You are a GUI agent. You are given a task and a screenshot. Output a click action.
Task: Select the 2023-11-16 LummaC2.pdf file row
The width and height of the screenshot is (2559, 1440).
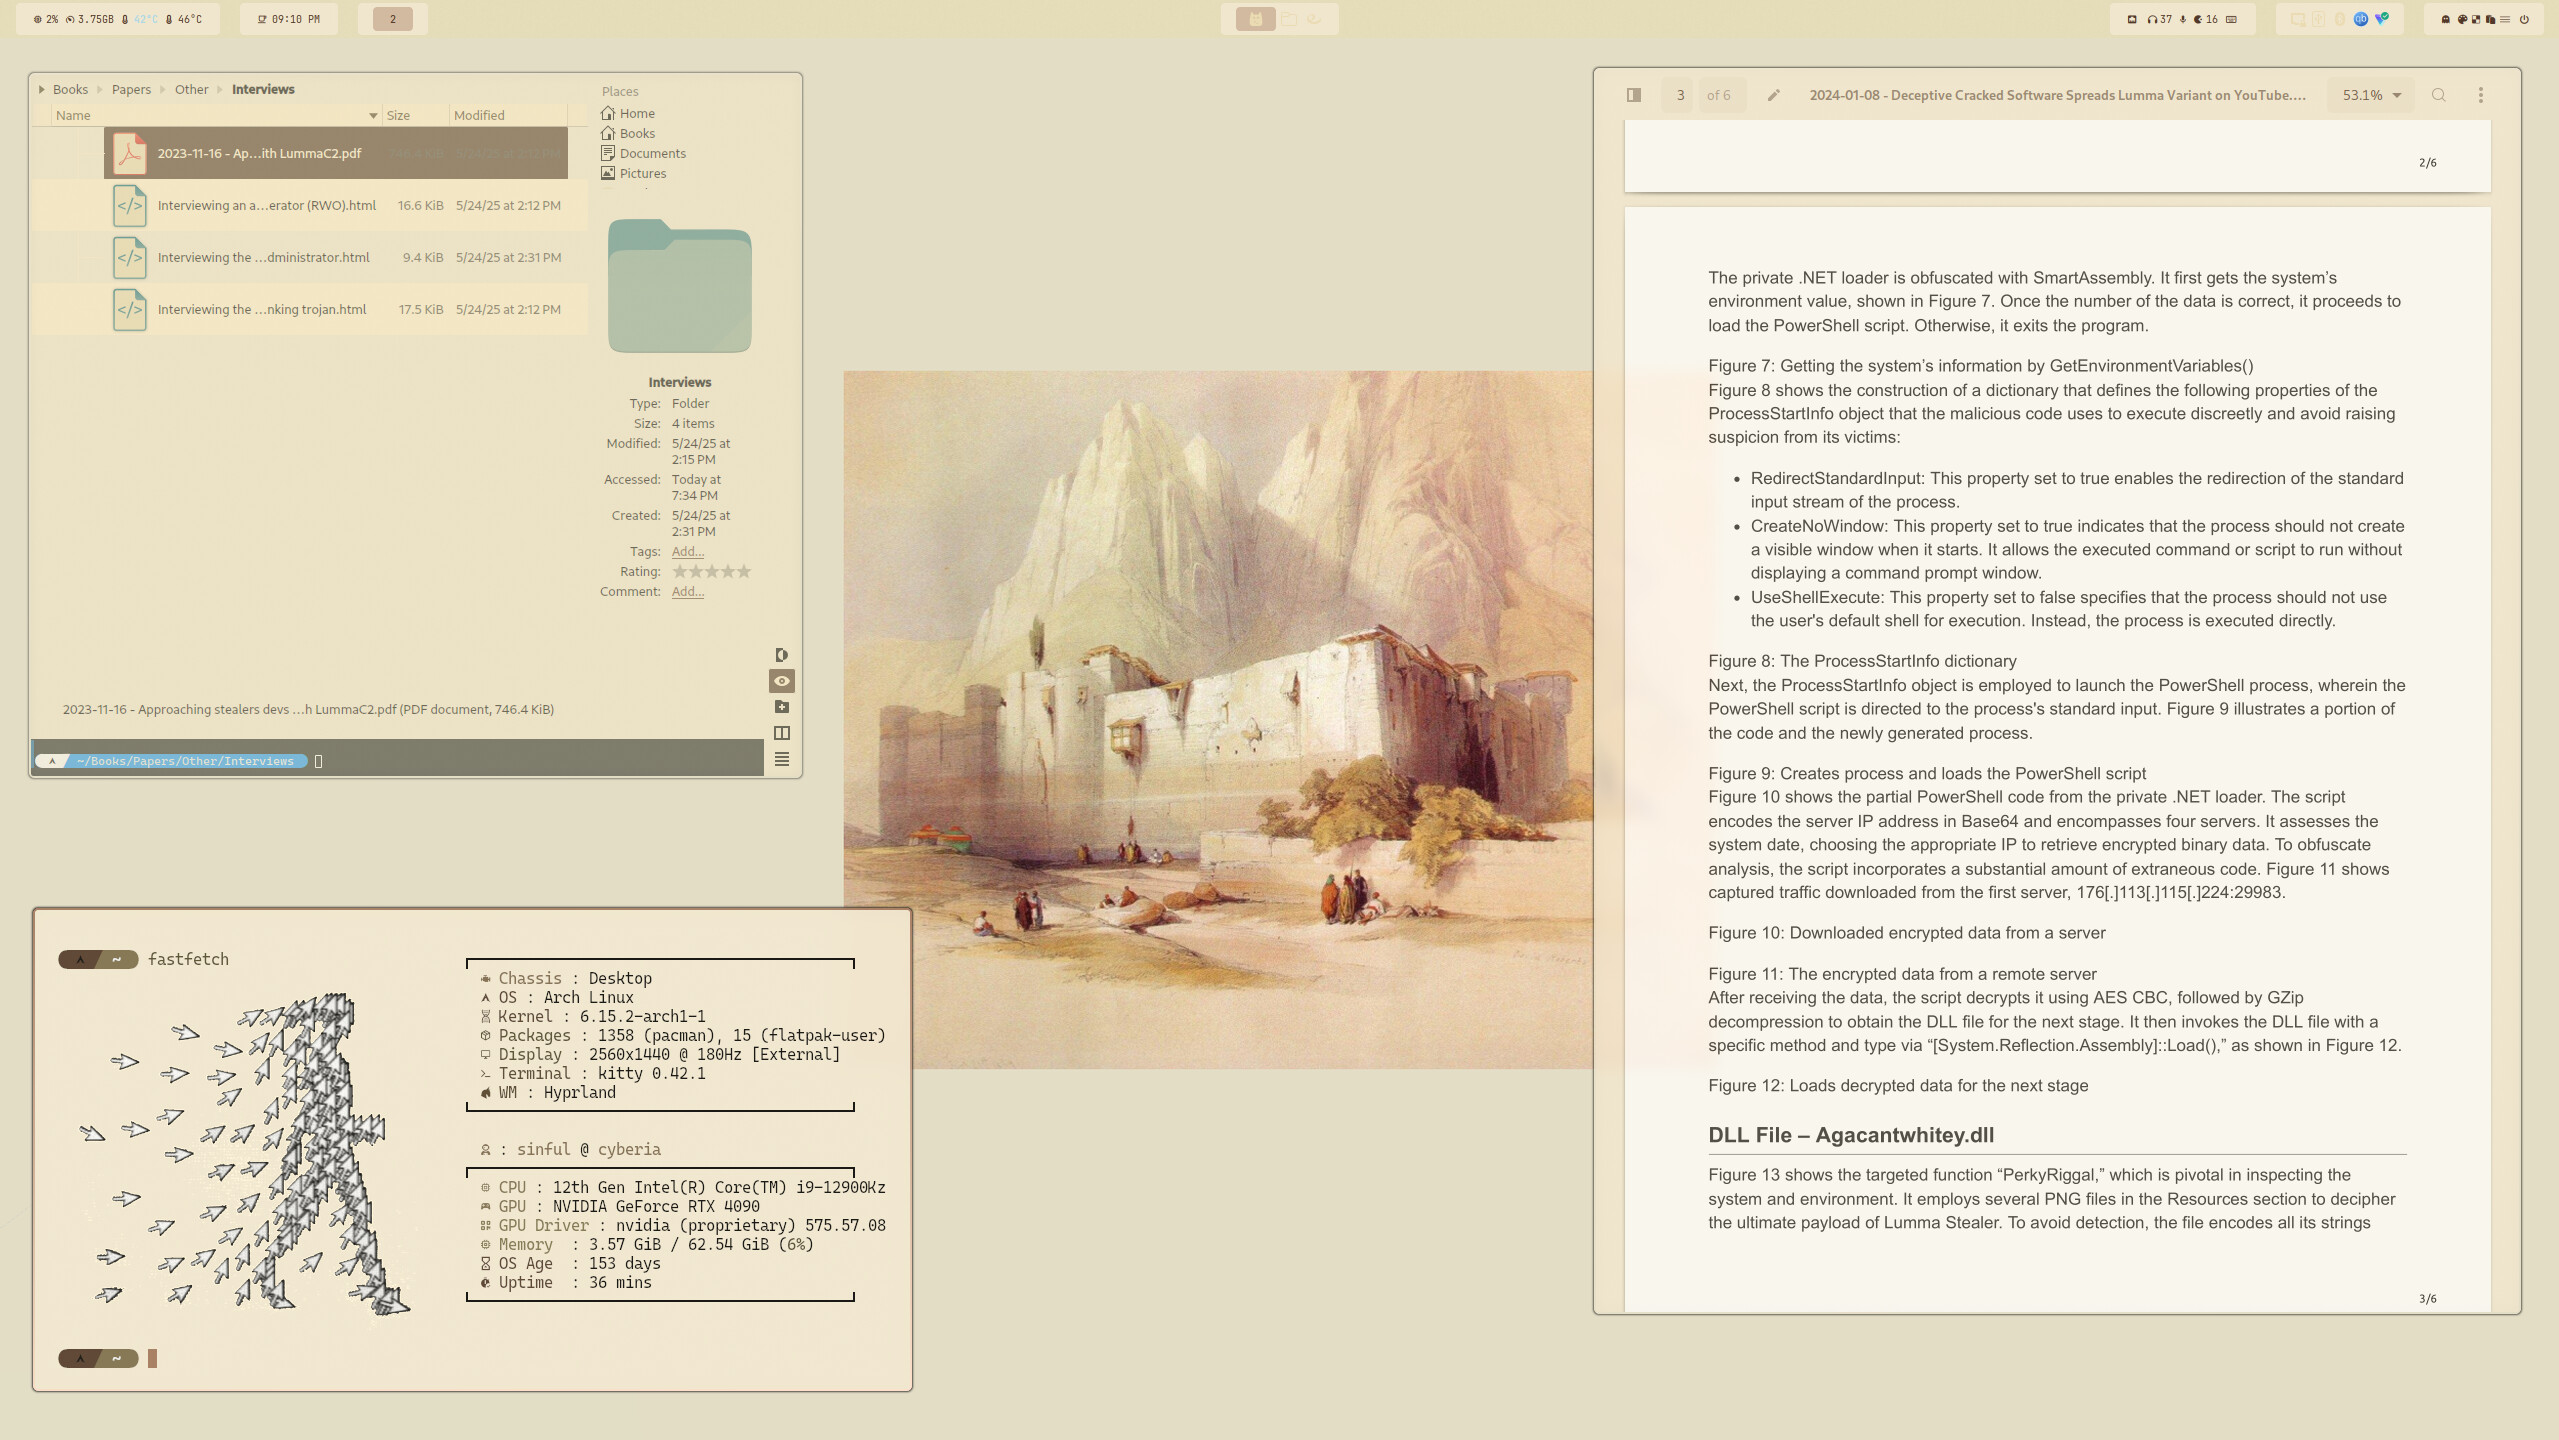[x=336, y=153]
